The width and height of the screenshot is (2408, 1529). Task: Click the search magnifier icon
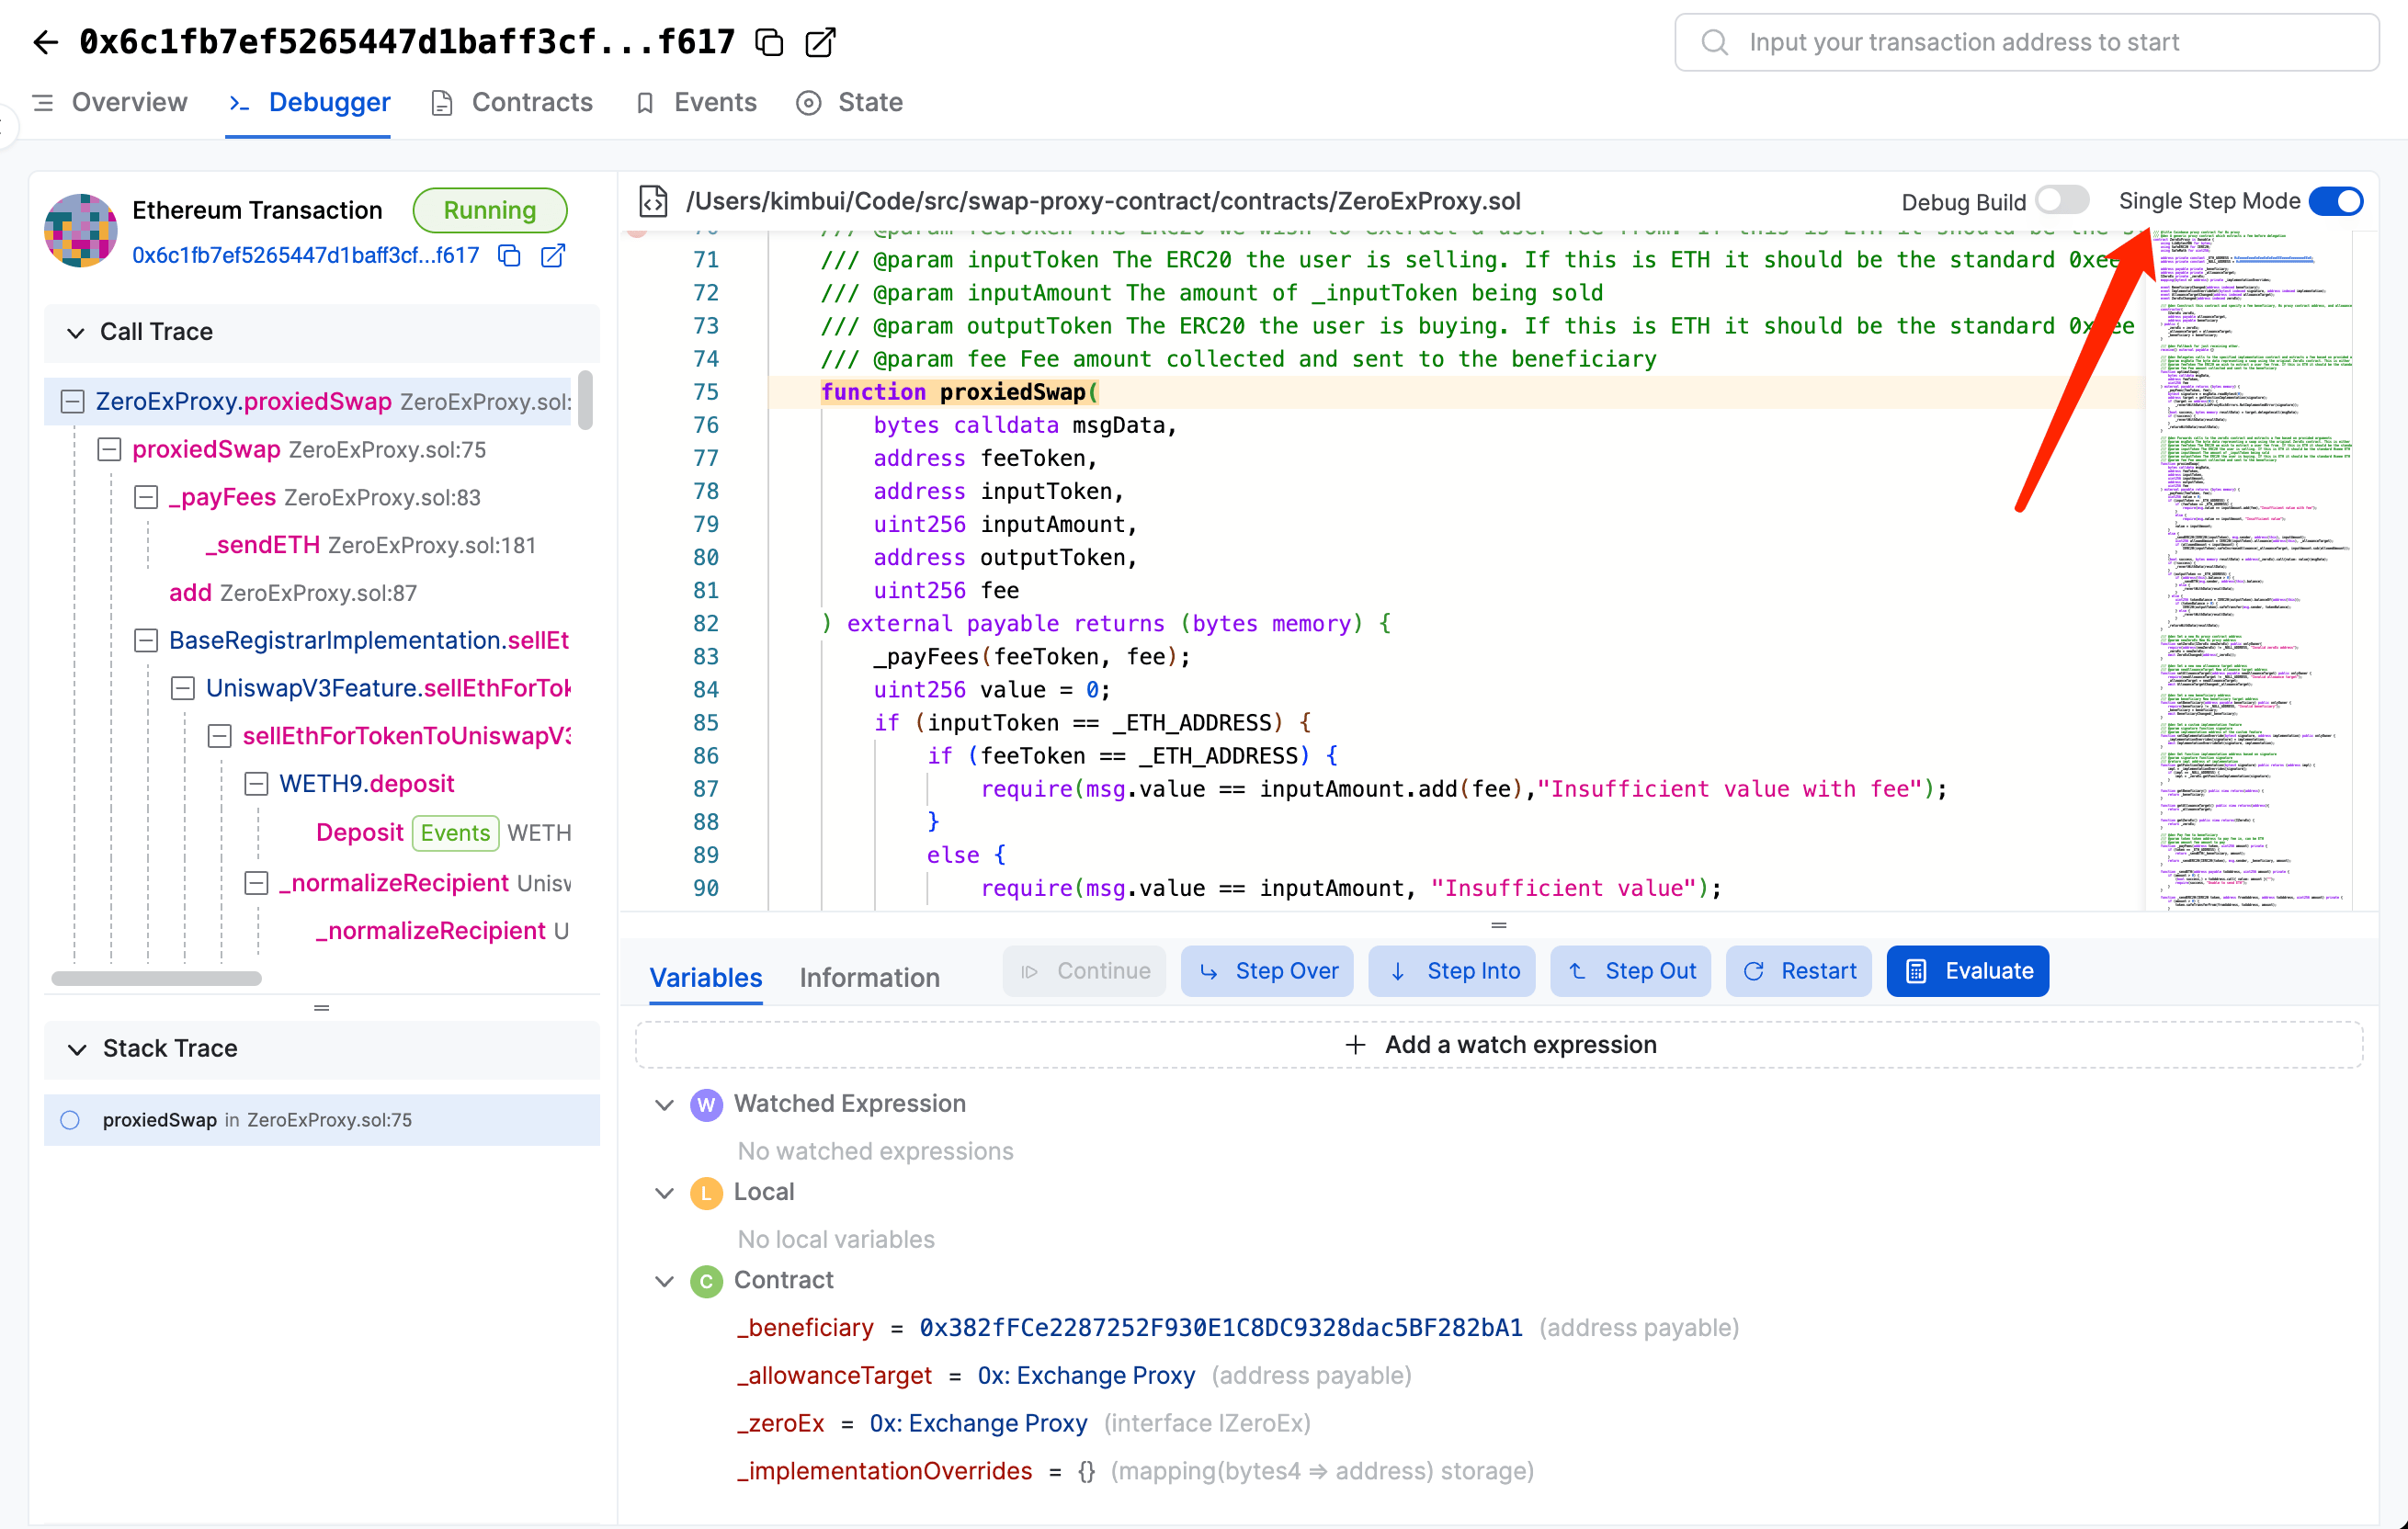point(1714,42)
